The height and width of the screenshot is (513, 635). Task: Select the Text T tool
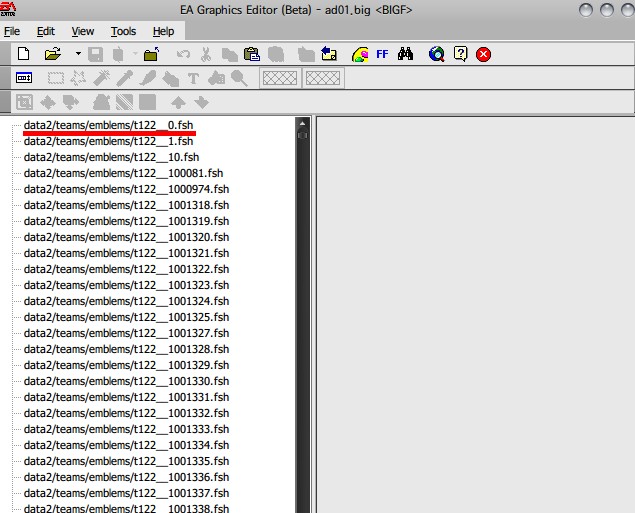[x=194, y=79]
